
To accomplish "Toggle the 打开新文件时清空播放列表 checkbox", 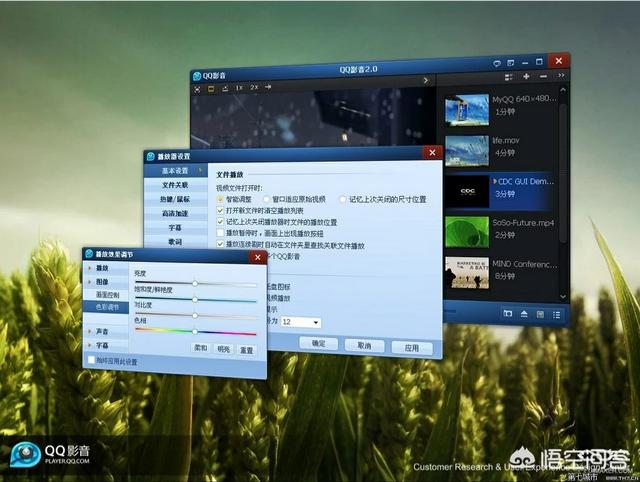I will click(220, 211).
